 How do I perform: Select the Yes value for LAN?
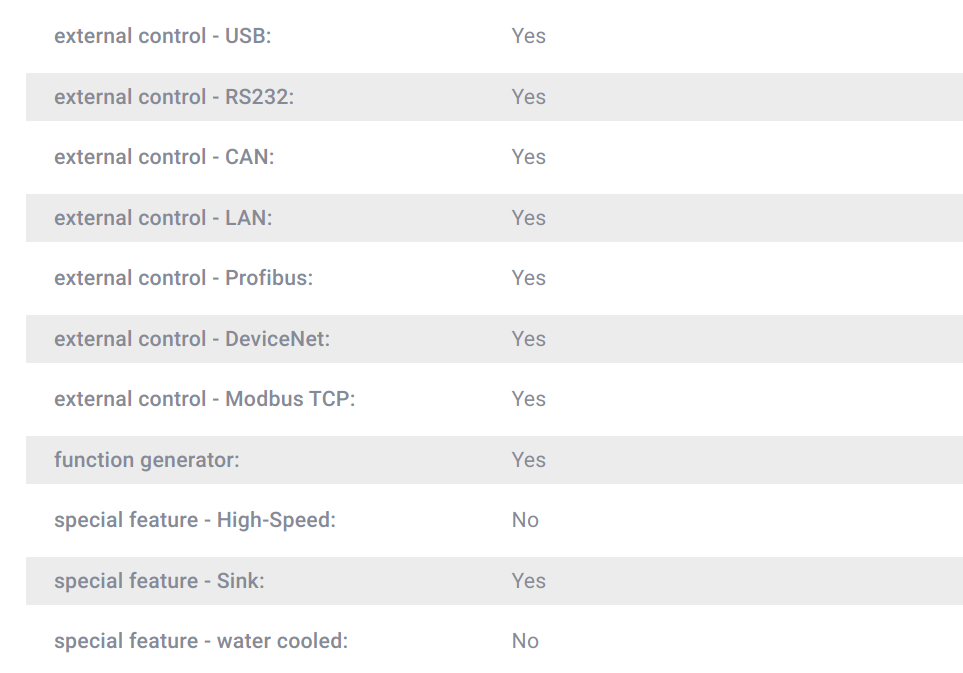click(528, 218)
